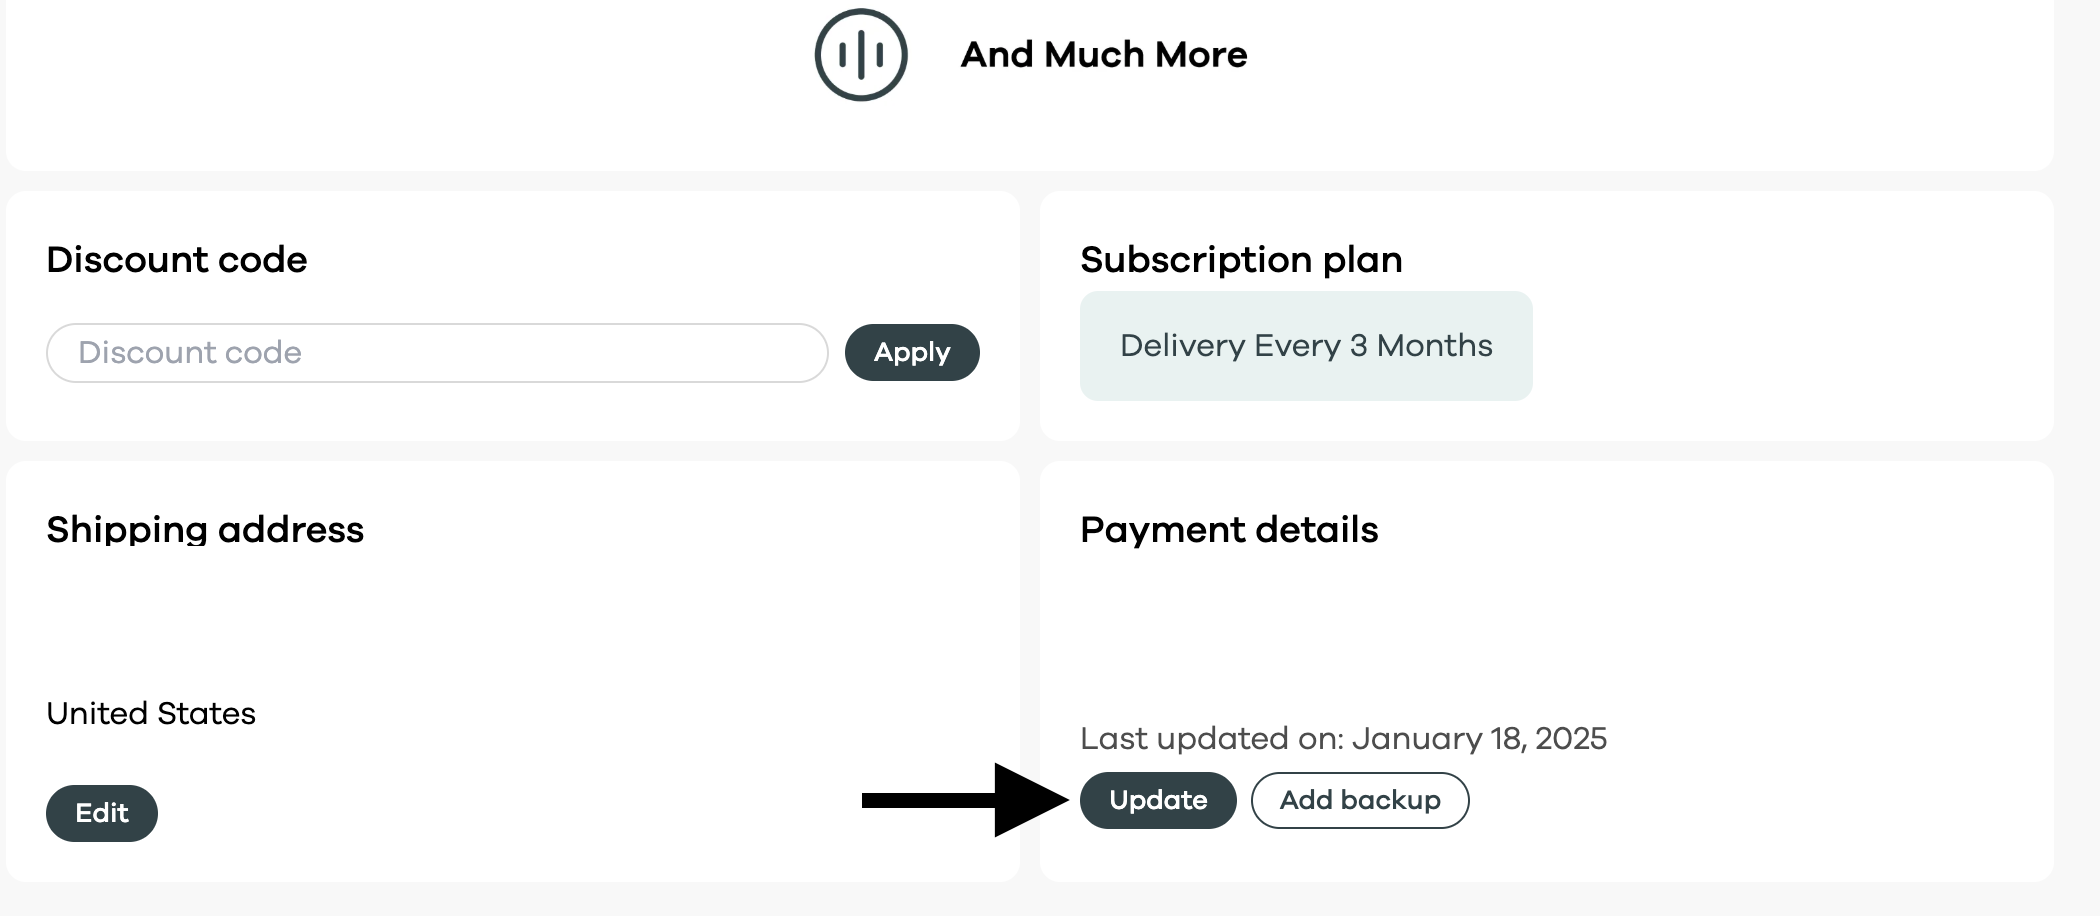
Task: Click the United States country text
Action: [151, 714]
